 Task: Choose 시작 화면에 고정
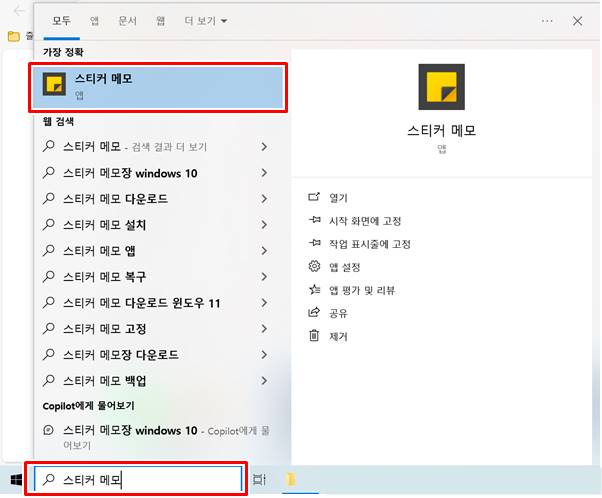(x=365, y=221)
